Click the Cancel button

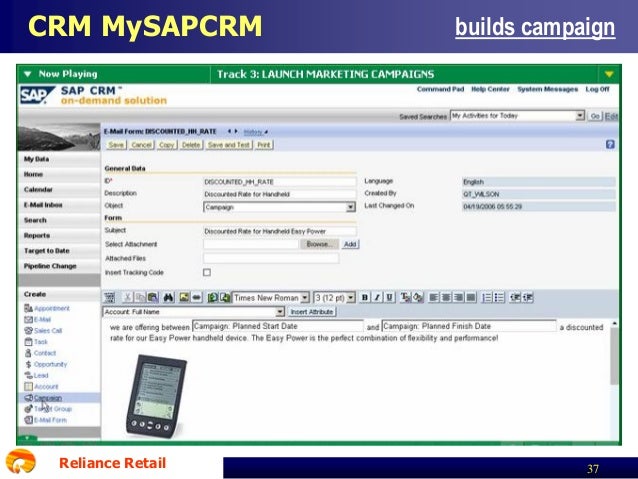coord(141,145)
